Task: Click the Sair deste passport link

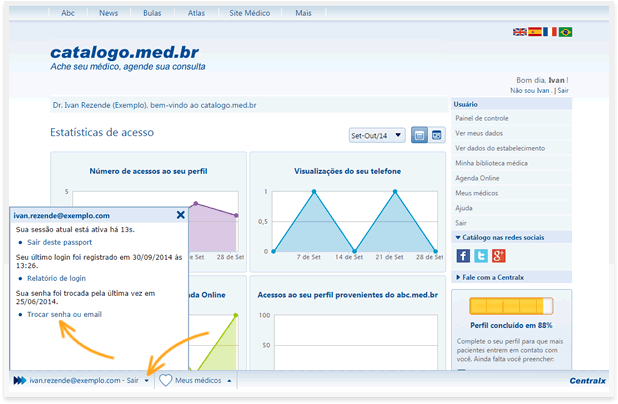Action: coord(60,242)
